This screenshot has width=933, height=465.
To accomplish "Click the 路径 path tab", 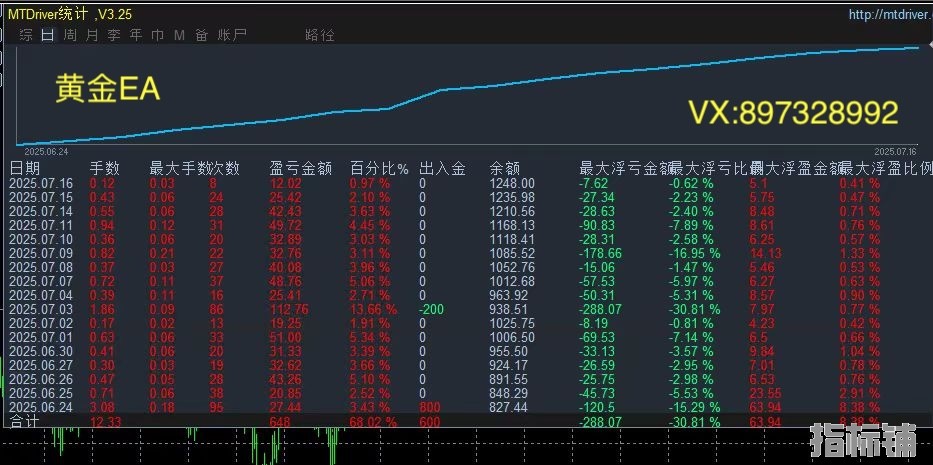I will click(320, 35).
